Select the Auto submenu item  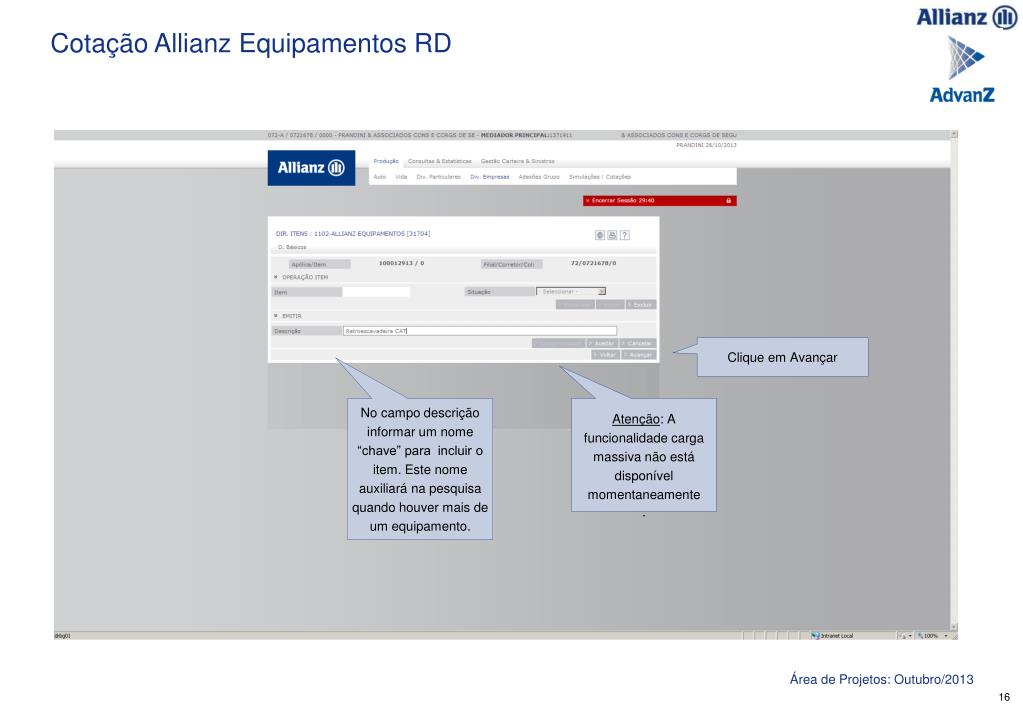point(380,177)
